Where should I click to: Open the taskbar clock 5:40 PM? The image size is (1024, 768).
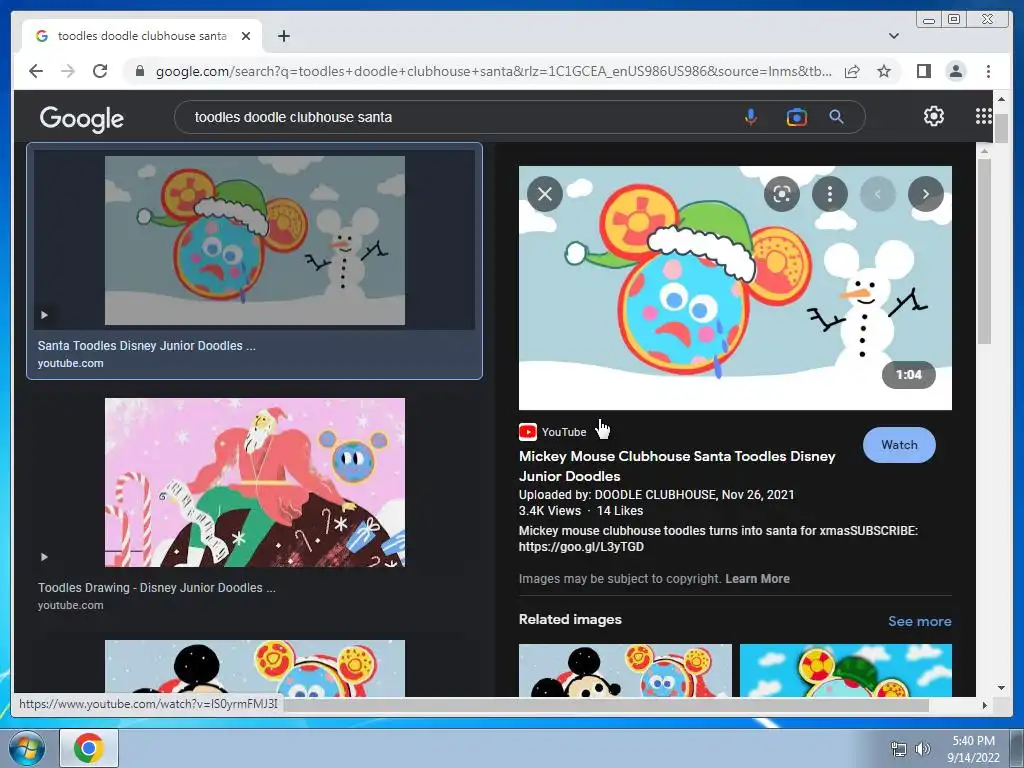tap(973, 749)
